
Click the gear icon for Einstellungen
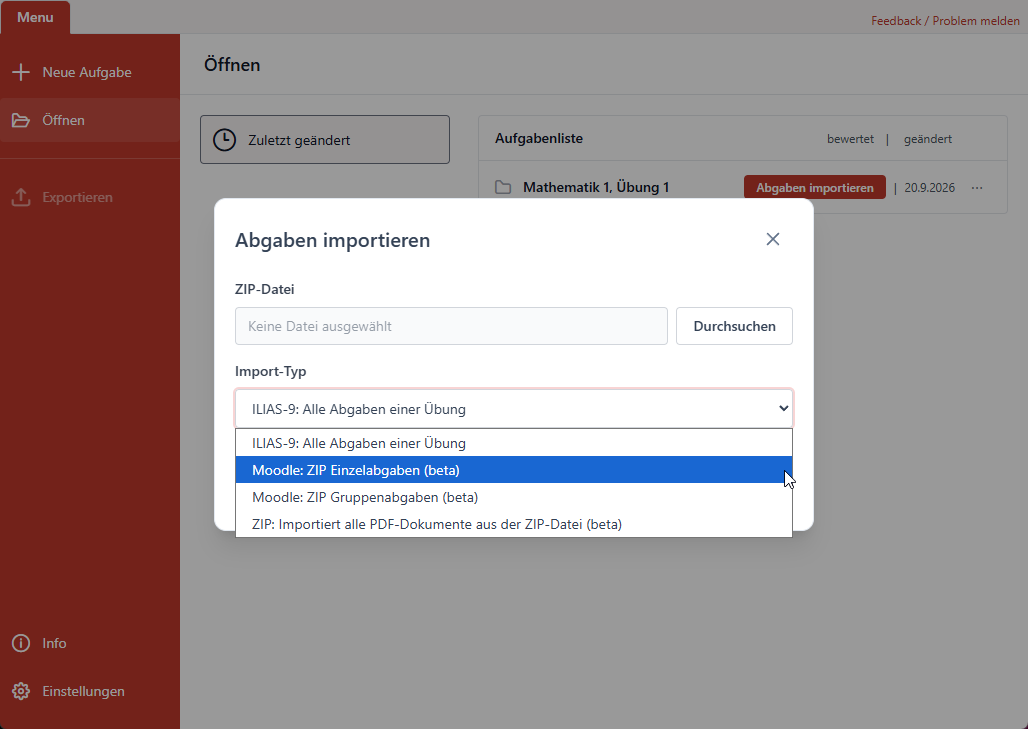(21, 691)
